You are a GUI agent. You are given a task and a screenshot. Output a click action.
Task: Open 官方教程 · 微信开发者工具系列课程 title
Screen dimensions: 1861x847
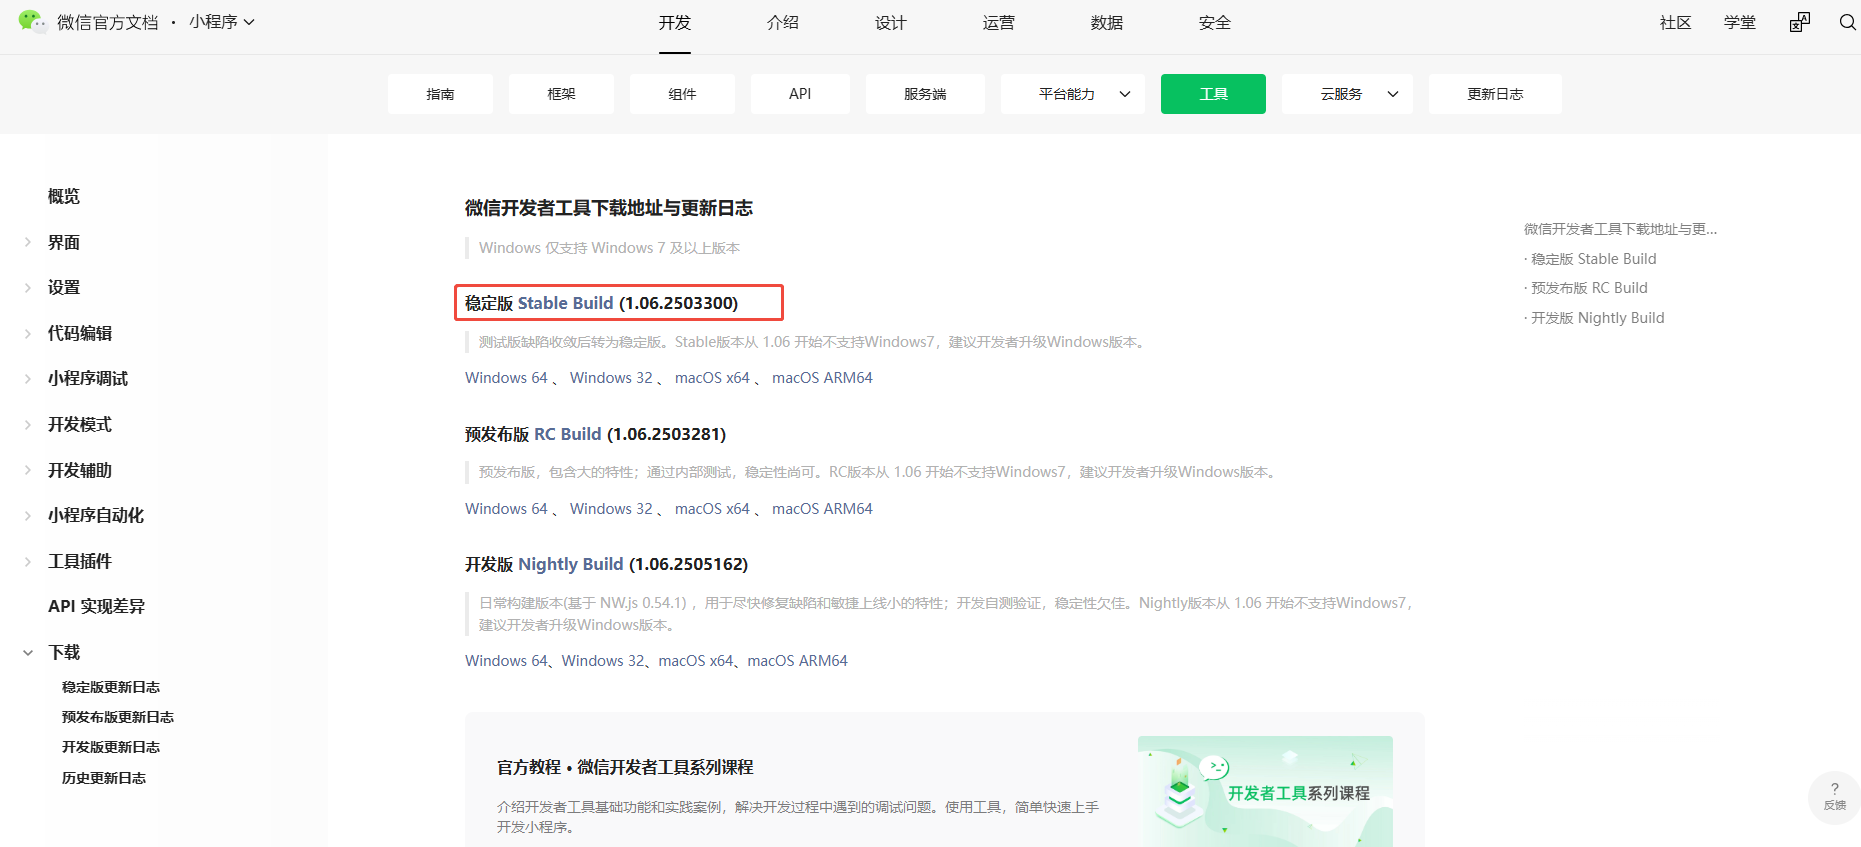pyautogui.click(x=625, y=767)
